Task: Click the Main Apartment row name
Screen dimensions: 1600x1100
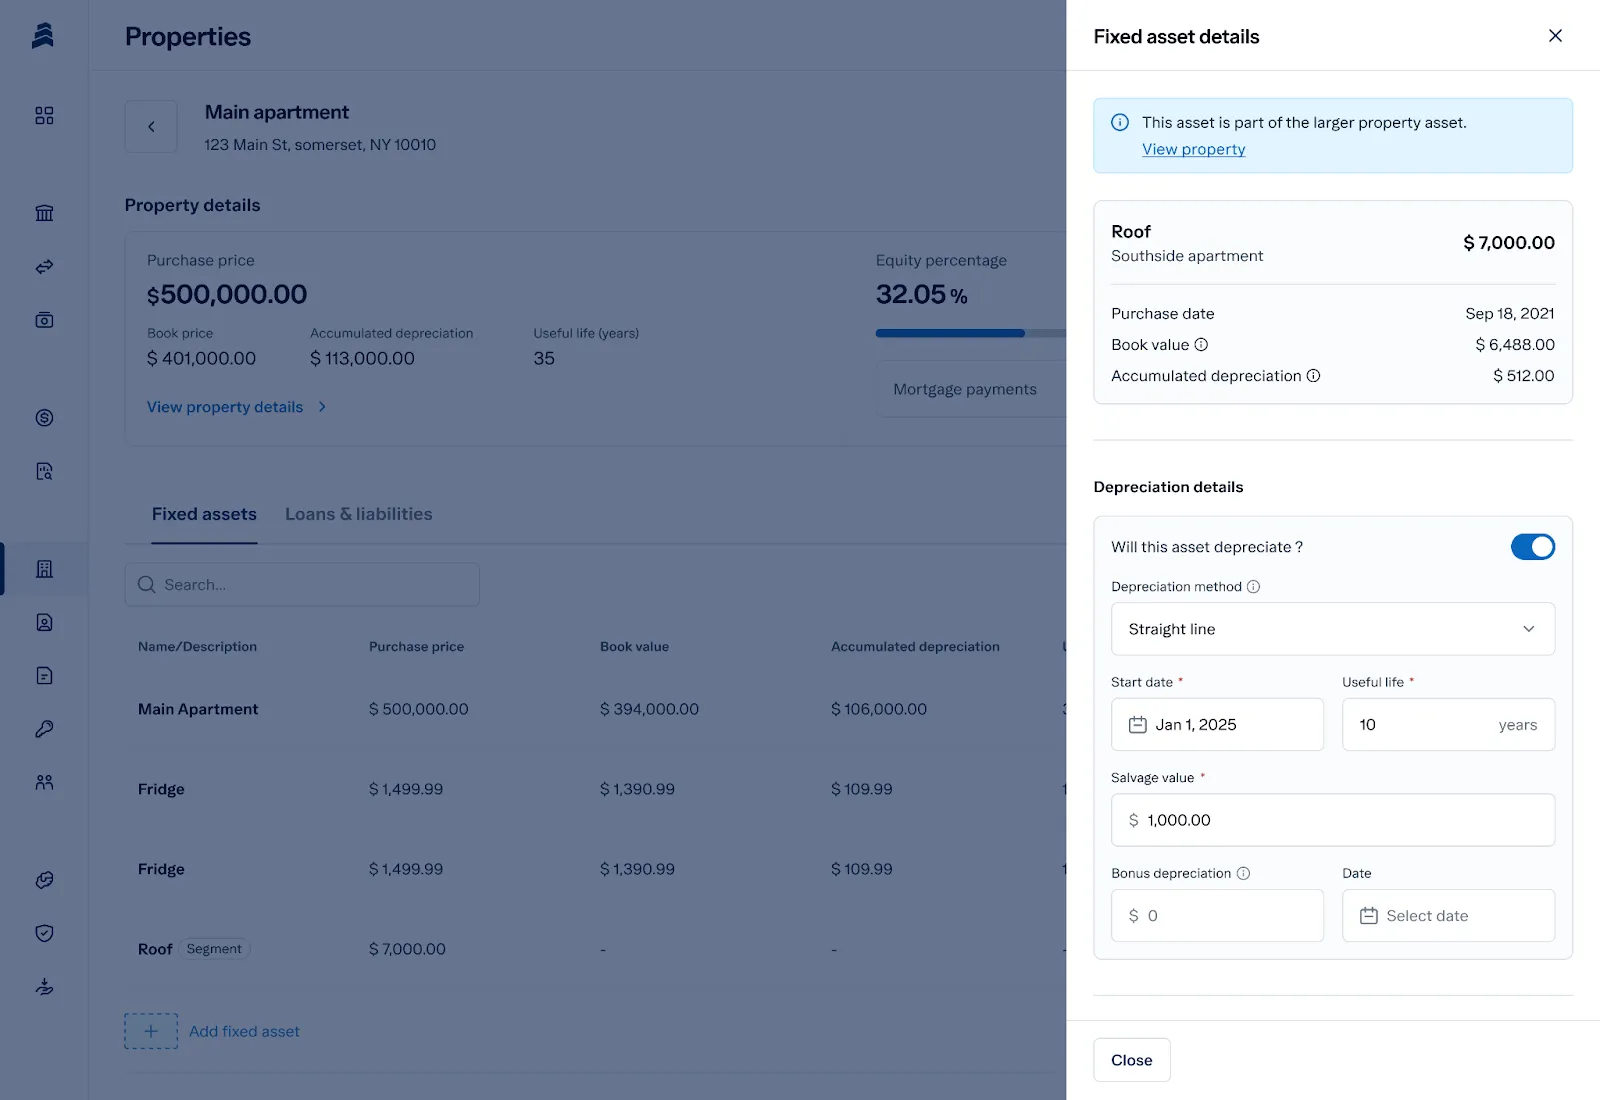Action: point(198,709)
